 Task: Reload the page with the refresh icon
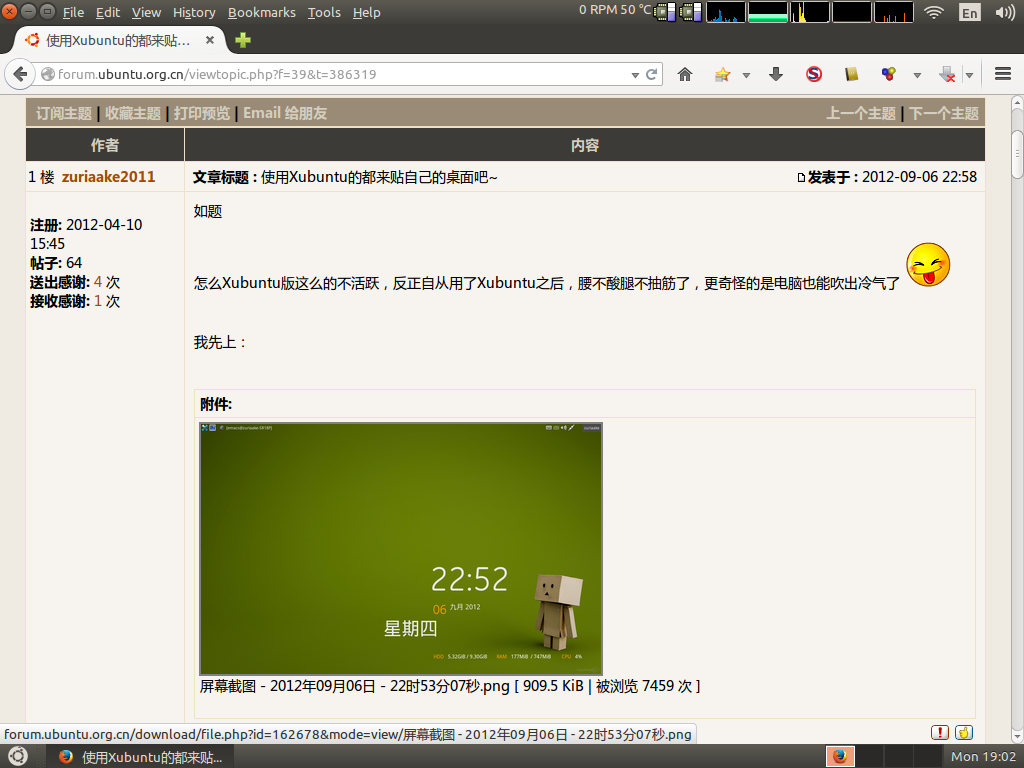[x=651, y=74]
